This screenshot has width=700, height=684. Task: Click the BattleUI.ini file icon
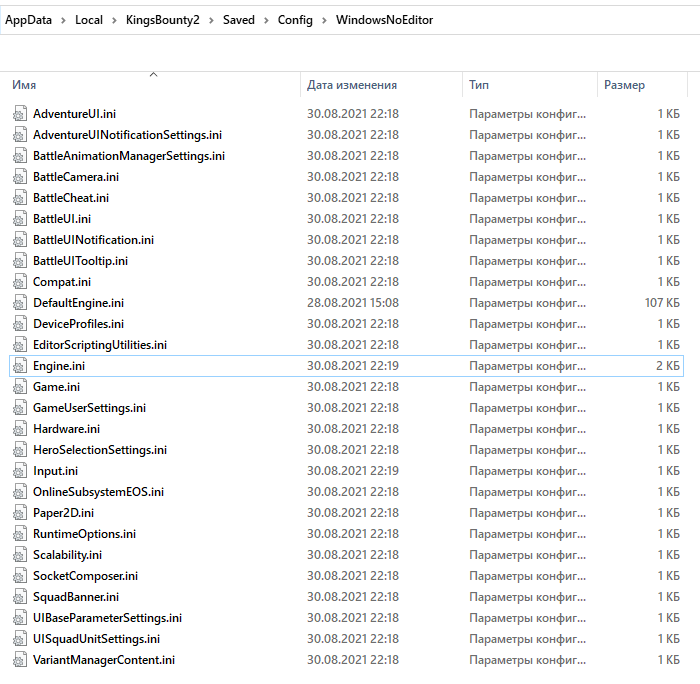[x=19, y=219]
